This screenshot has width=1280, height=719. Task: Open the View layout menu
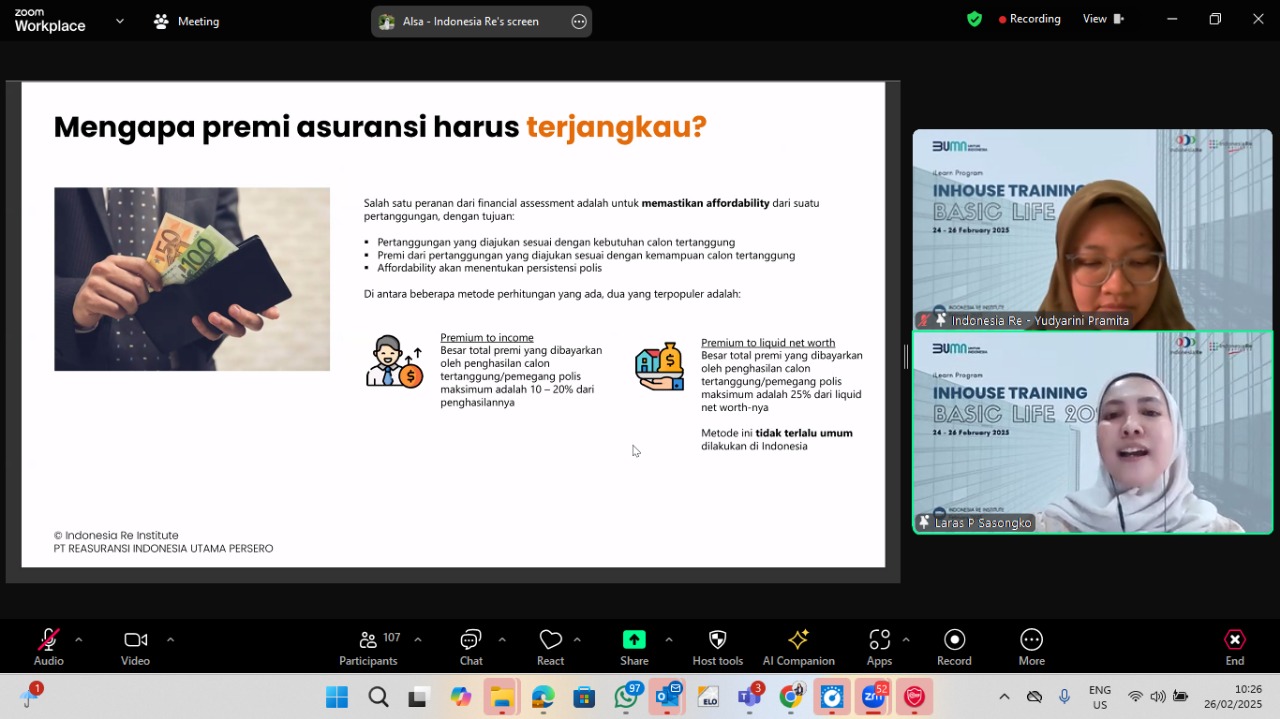[1103, 18]
